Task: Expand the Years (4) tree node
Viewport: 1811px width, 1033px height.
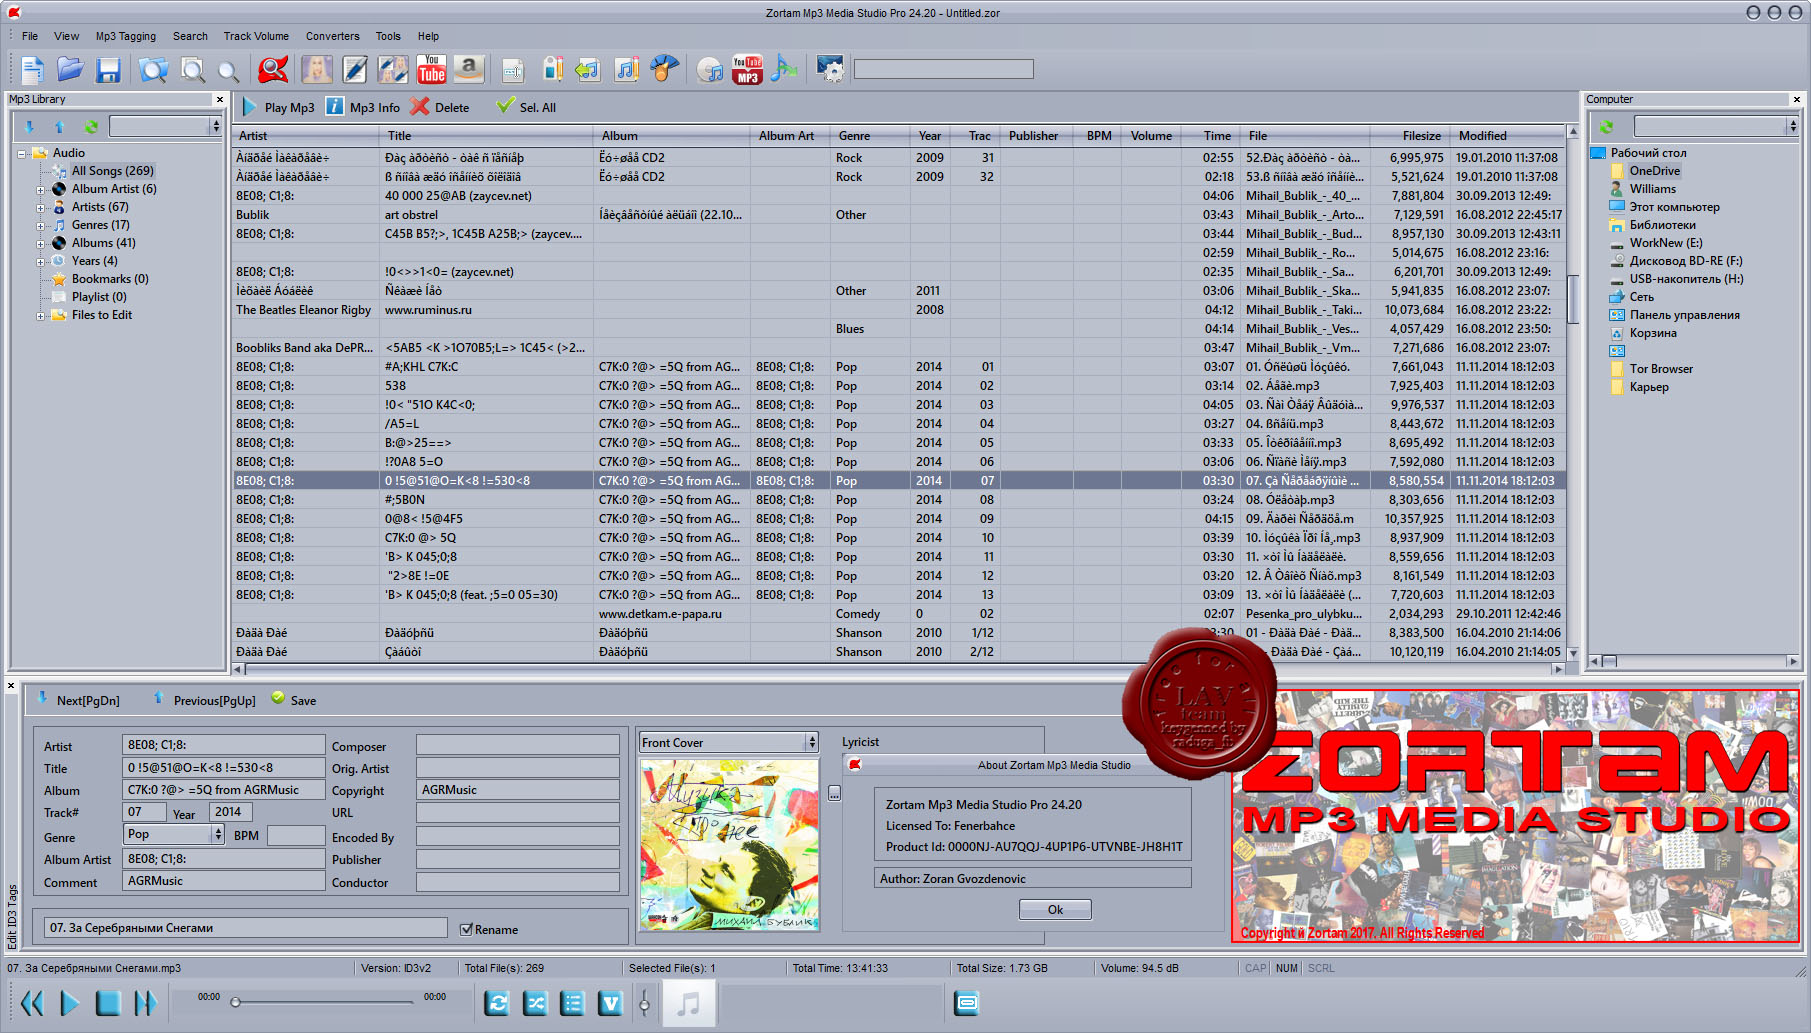Action: [41, 261]
